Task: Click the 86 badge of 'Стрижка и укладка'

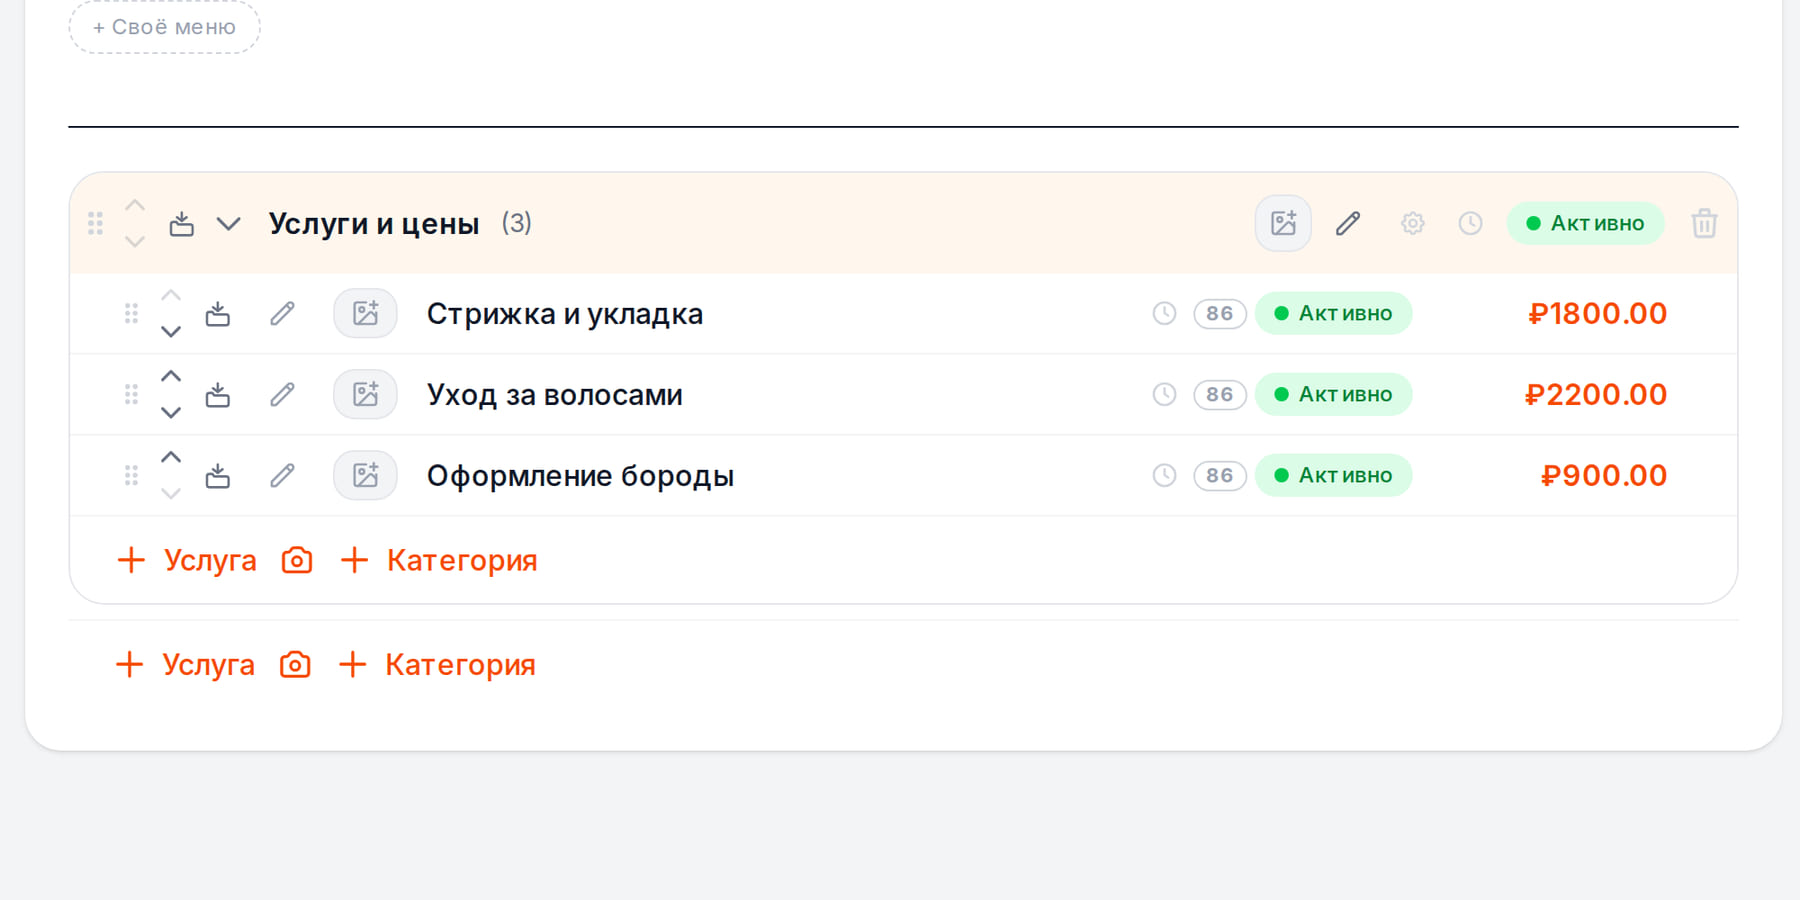Action: [1220, 313]
